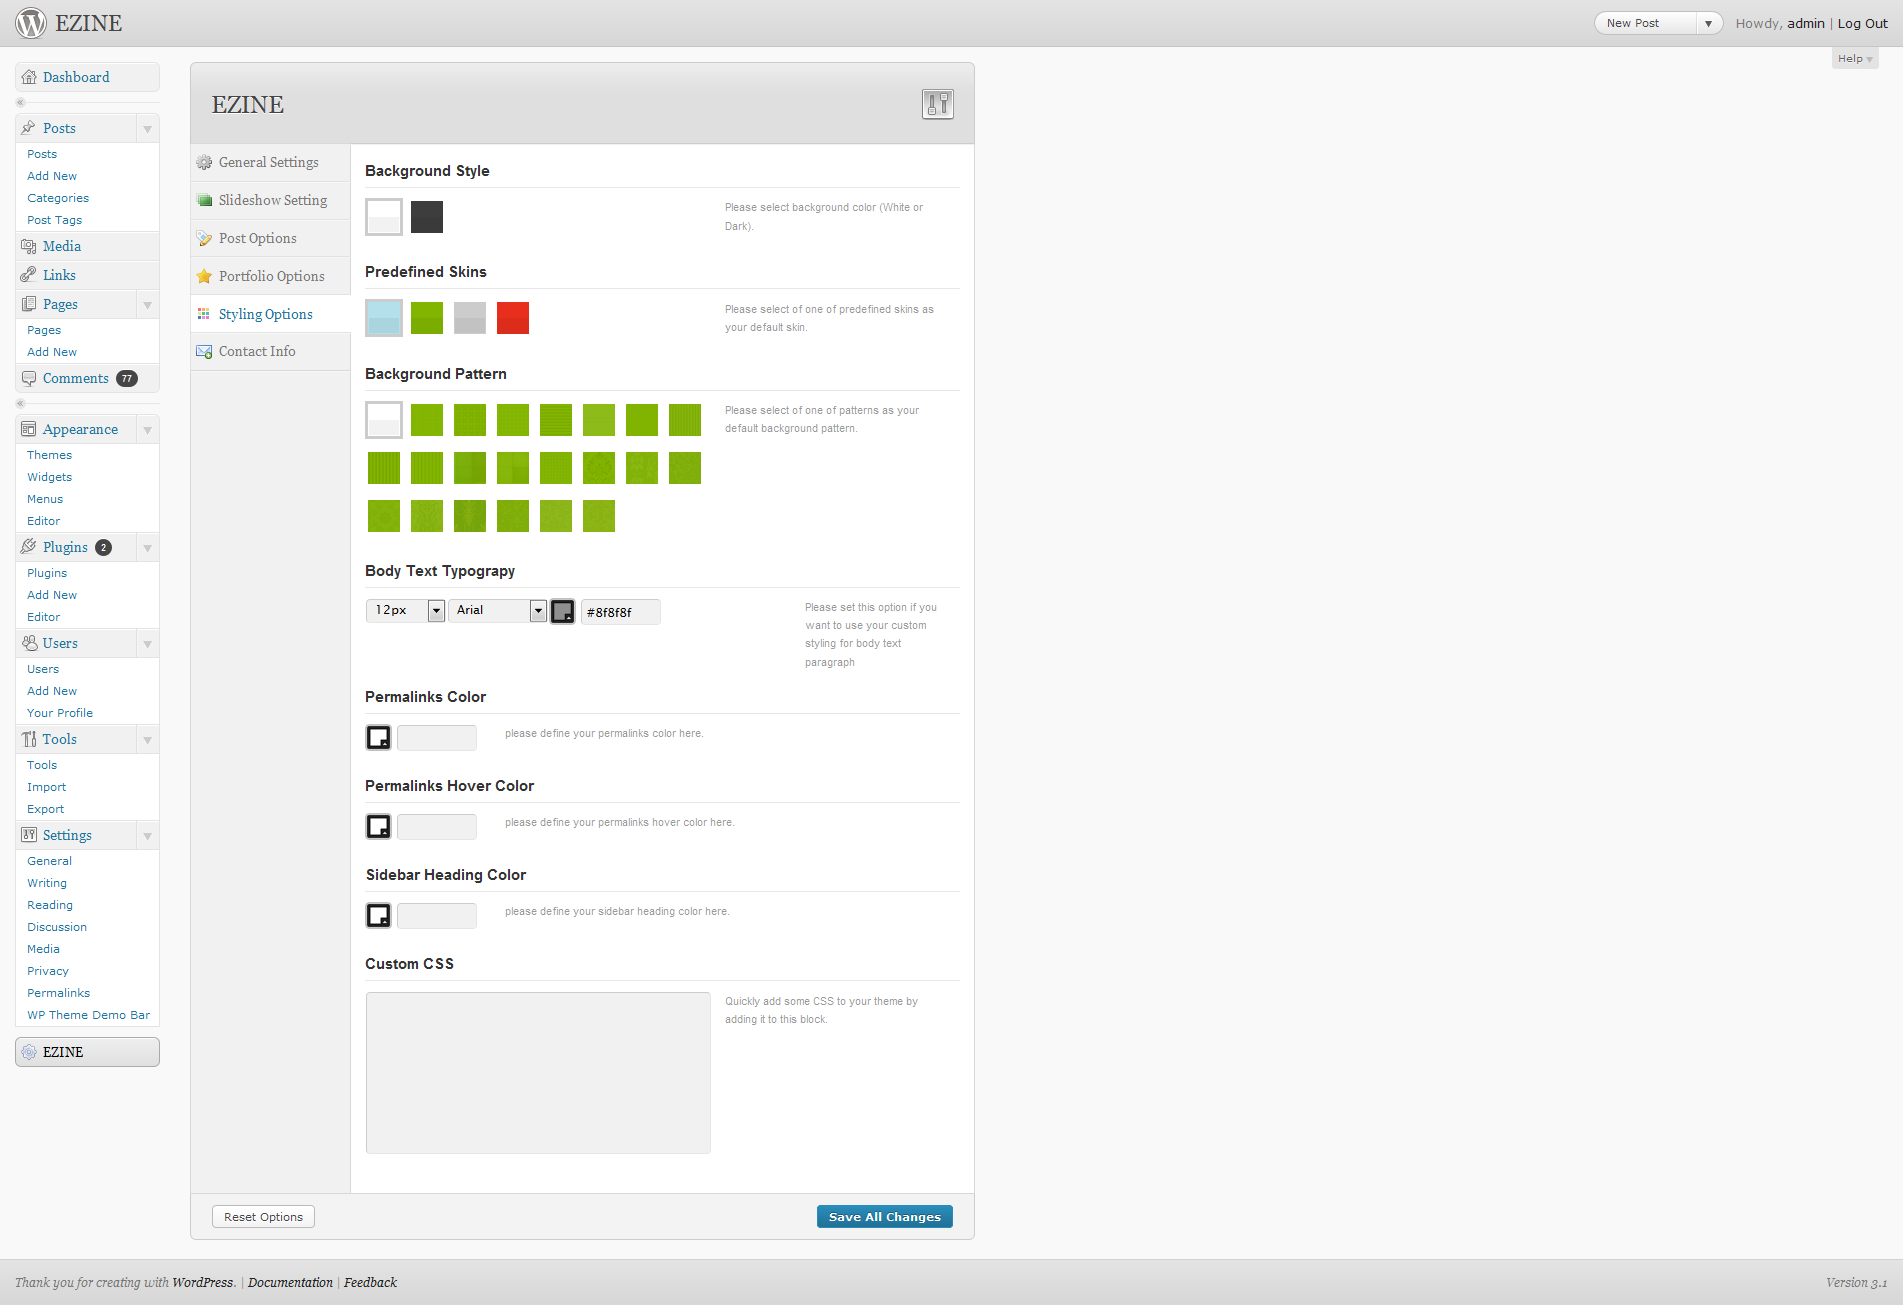Click the Plugins plug icon
The width and height of the screenshot is (1903, 1305).
coord(29,547)
